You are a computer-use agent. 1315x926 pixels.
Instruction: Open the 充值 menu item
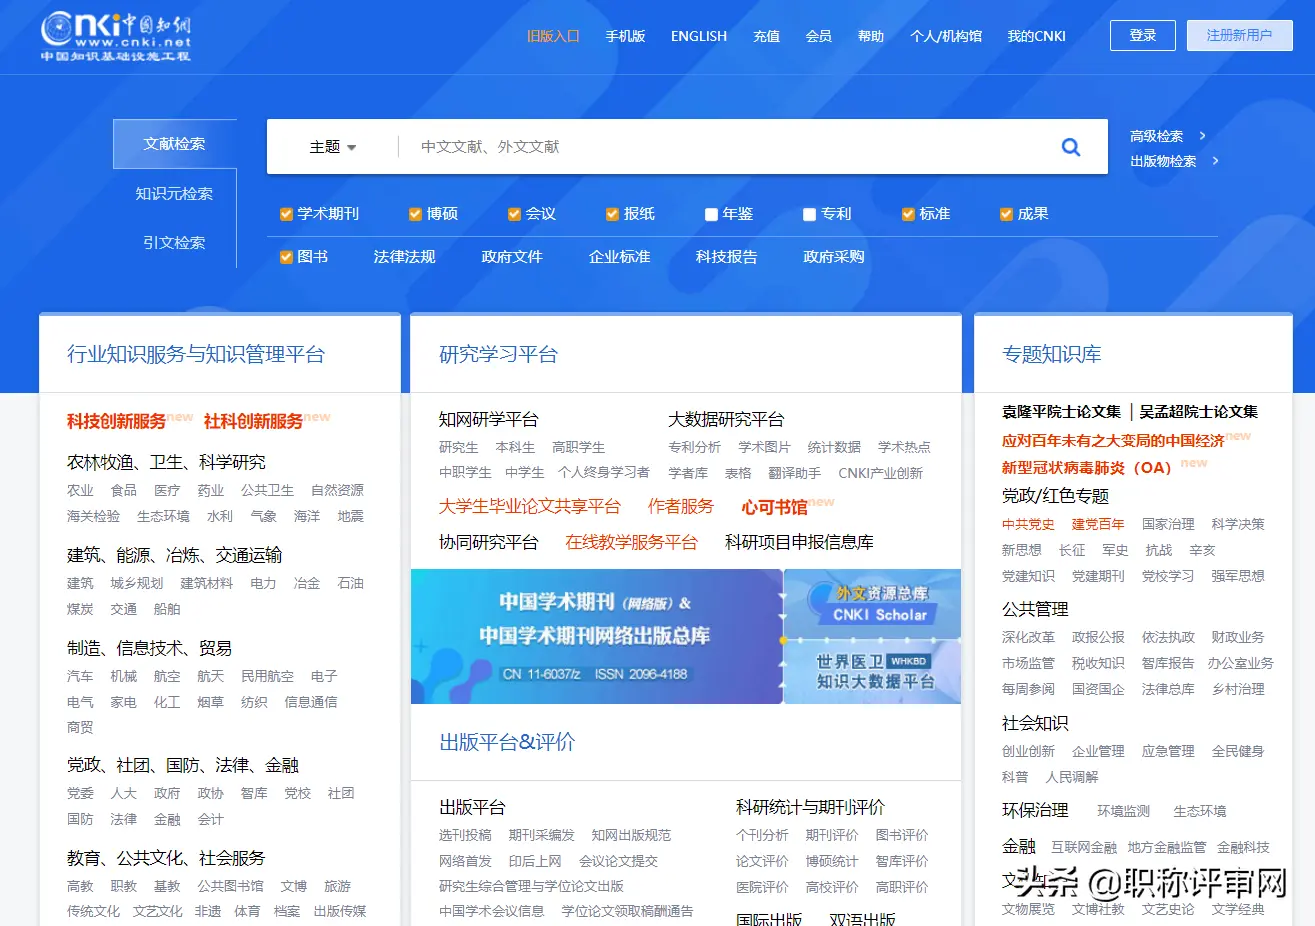coord(766,36)
